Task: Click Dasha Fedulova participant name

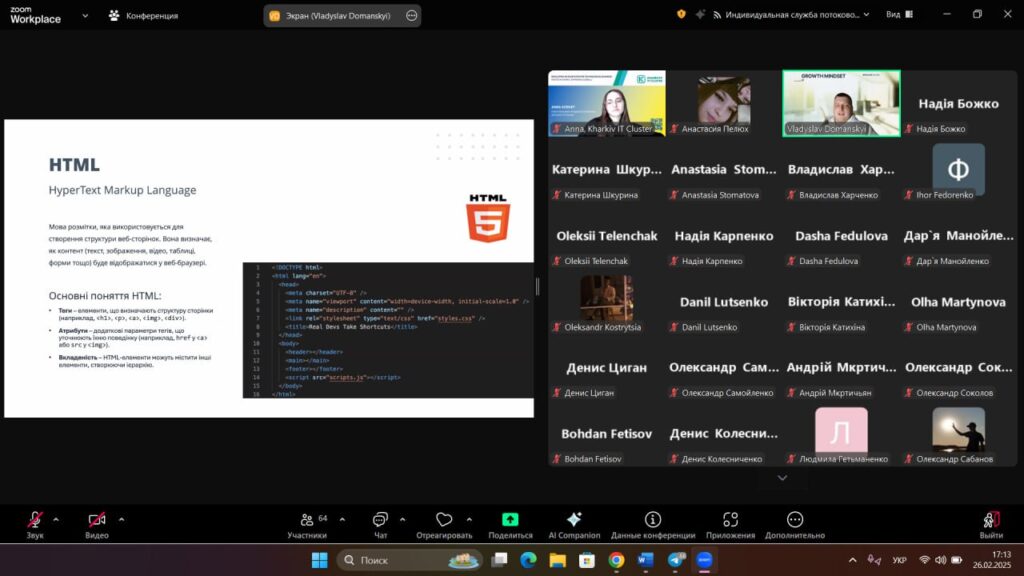Action: tap(841, 236)
